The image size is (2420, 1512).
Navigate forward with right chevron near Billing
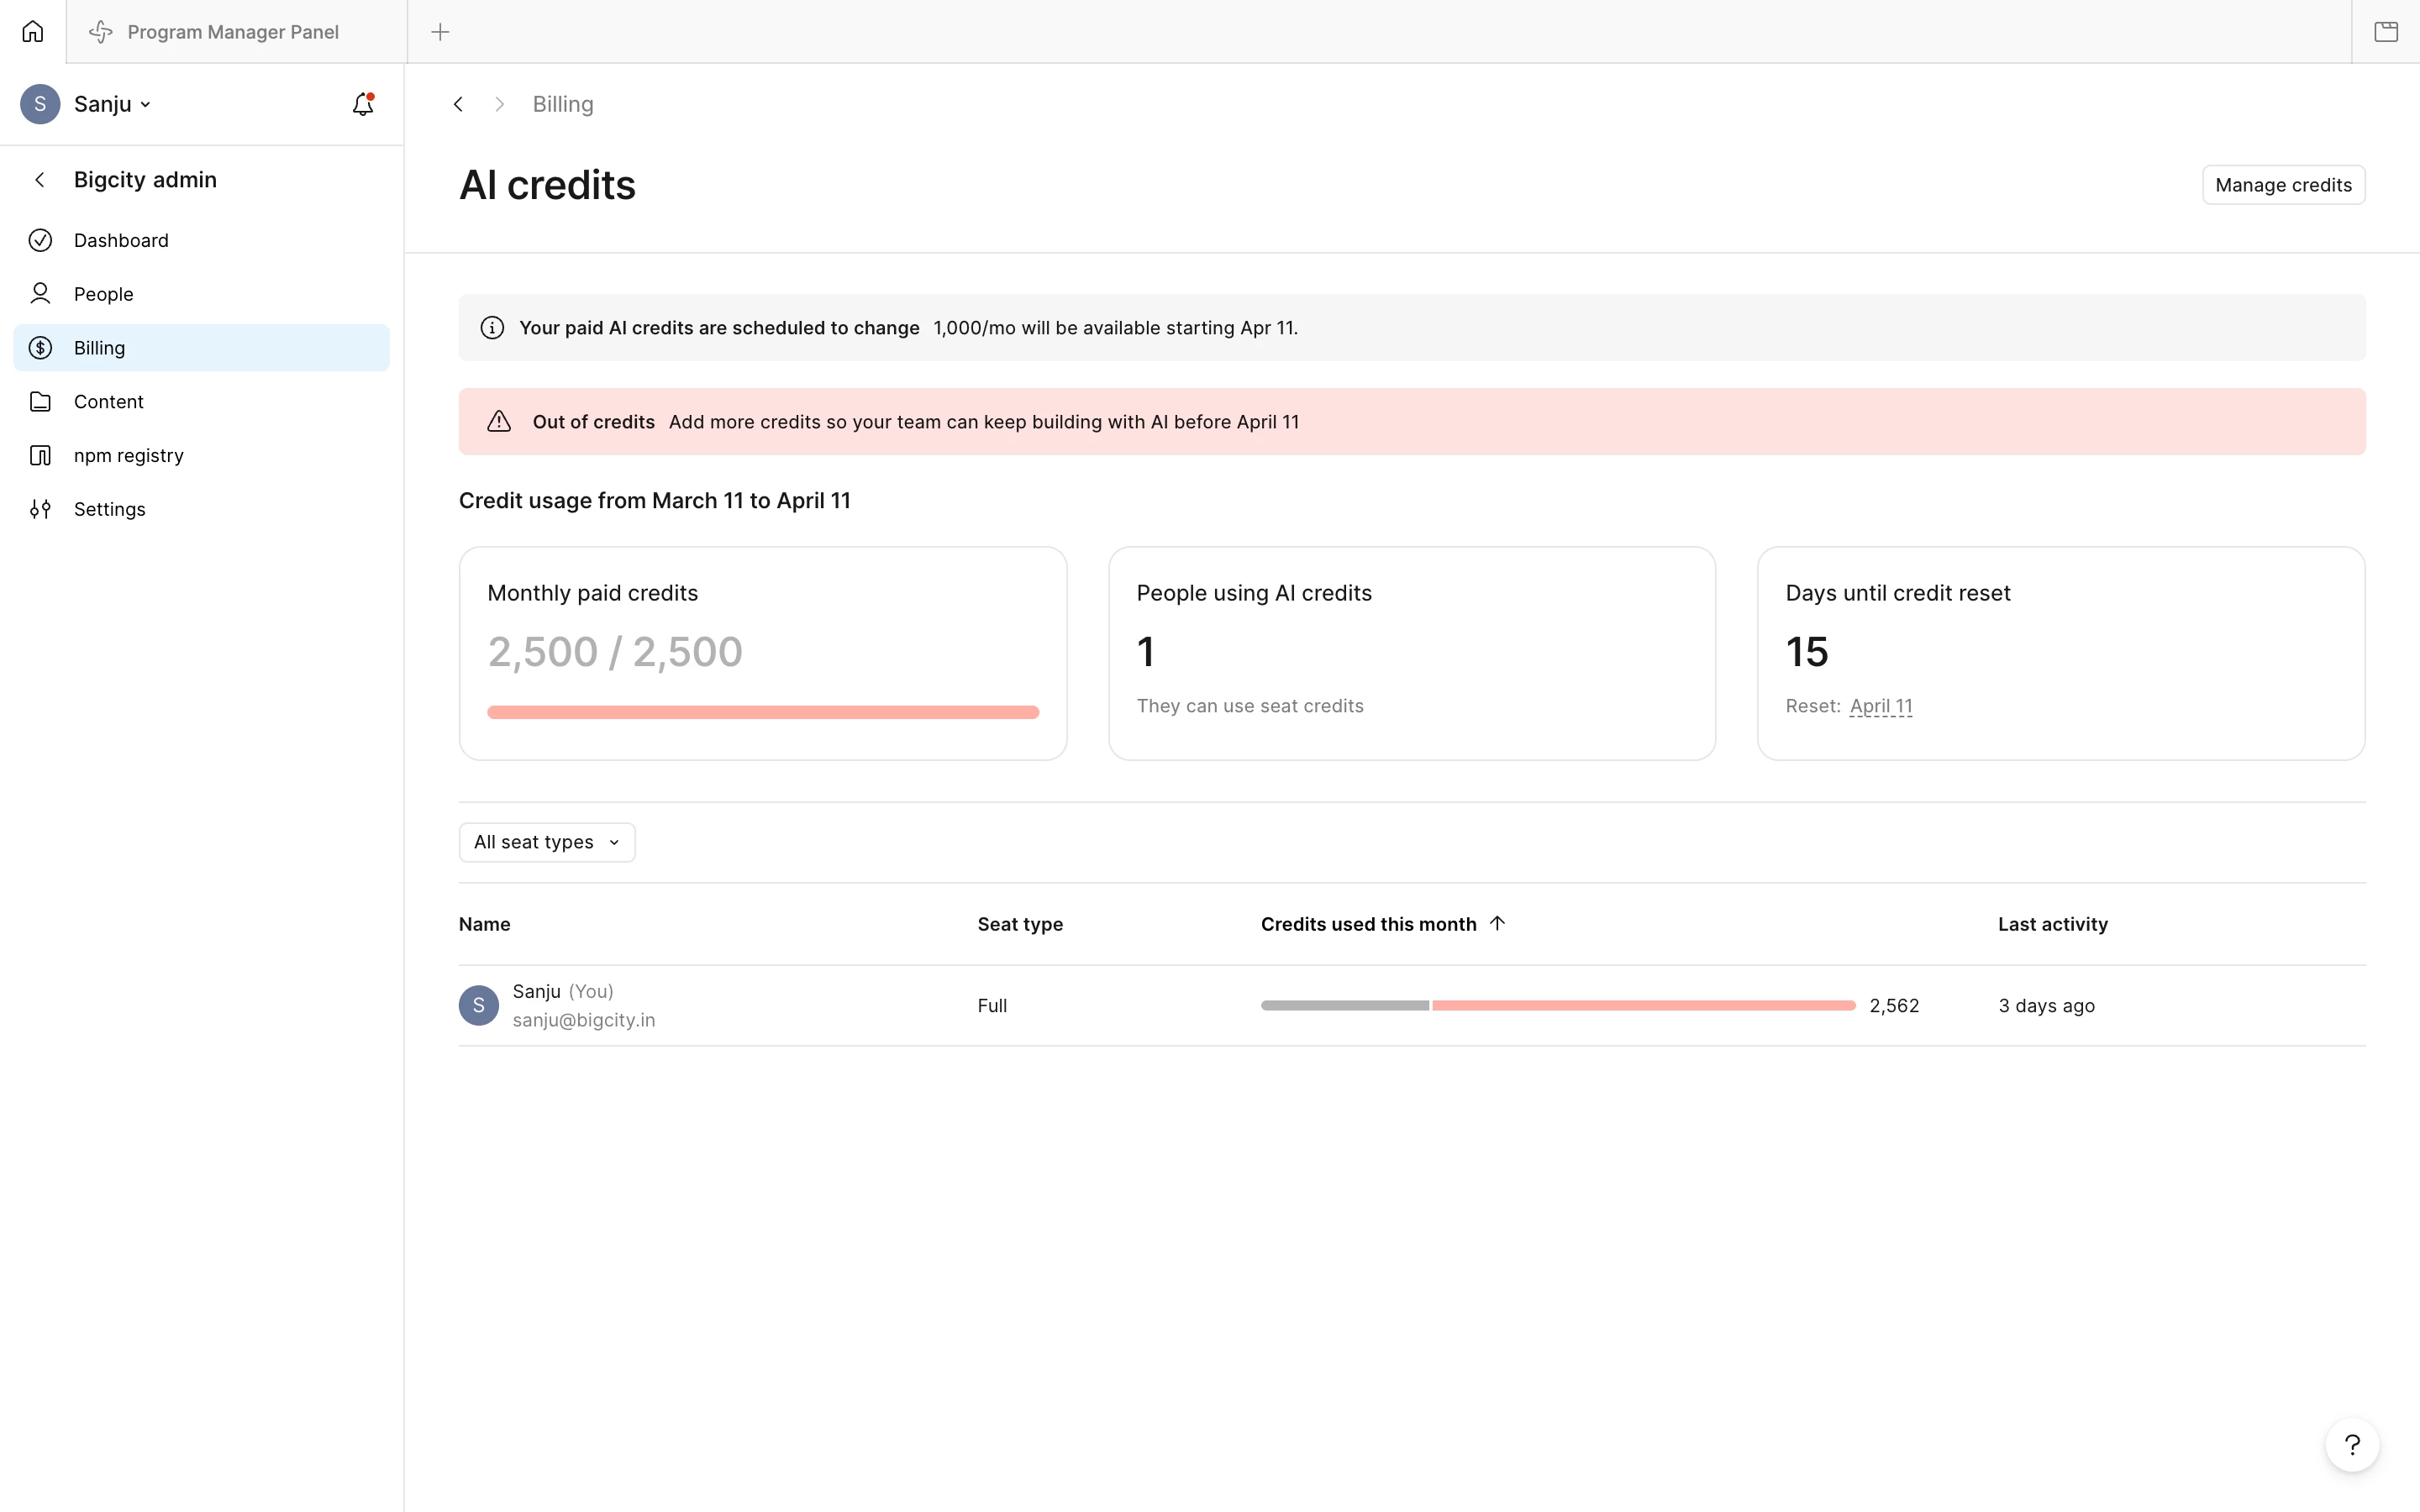coord(499,104)
